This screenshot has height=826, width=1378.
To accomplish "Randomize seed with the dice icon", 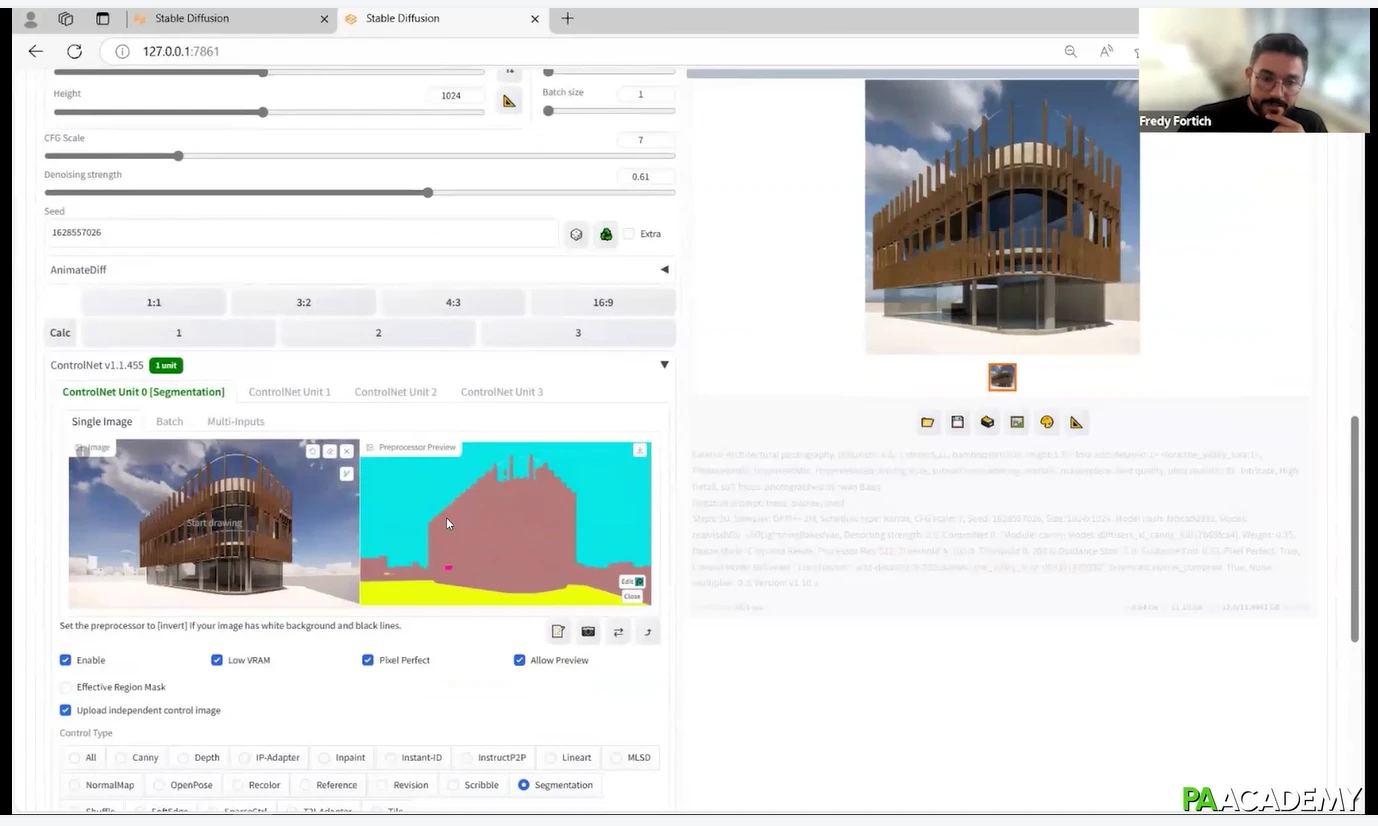I will click(576, 234).
